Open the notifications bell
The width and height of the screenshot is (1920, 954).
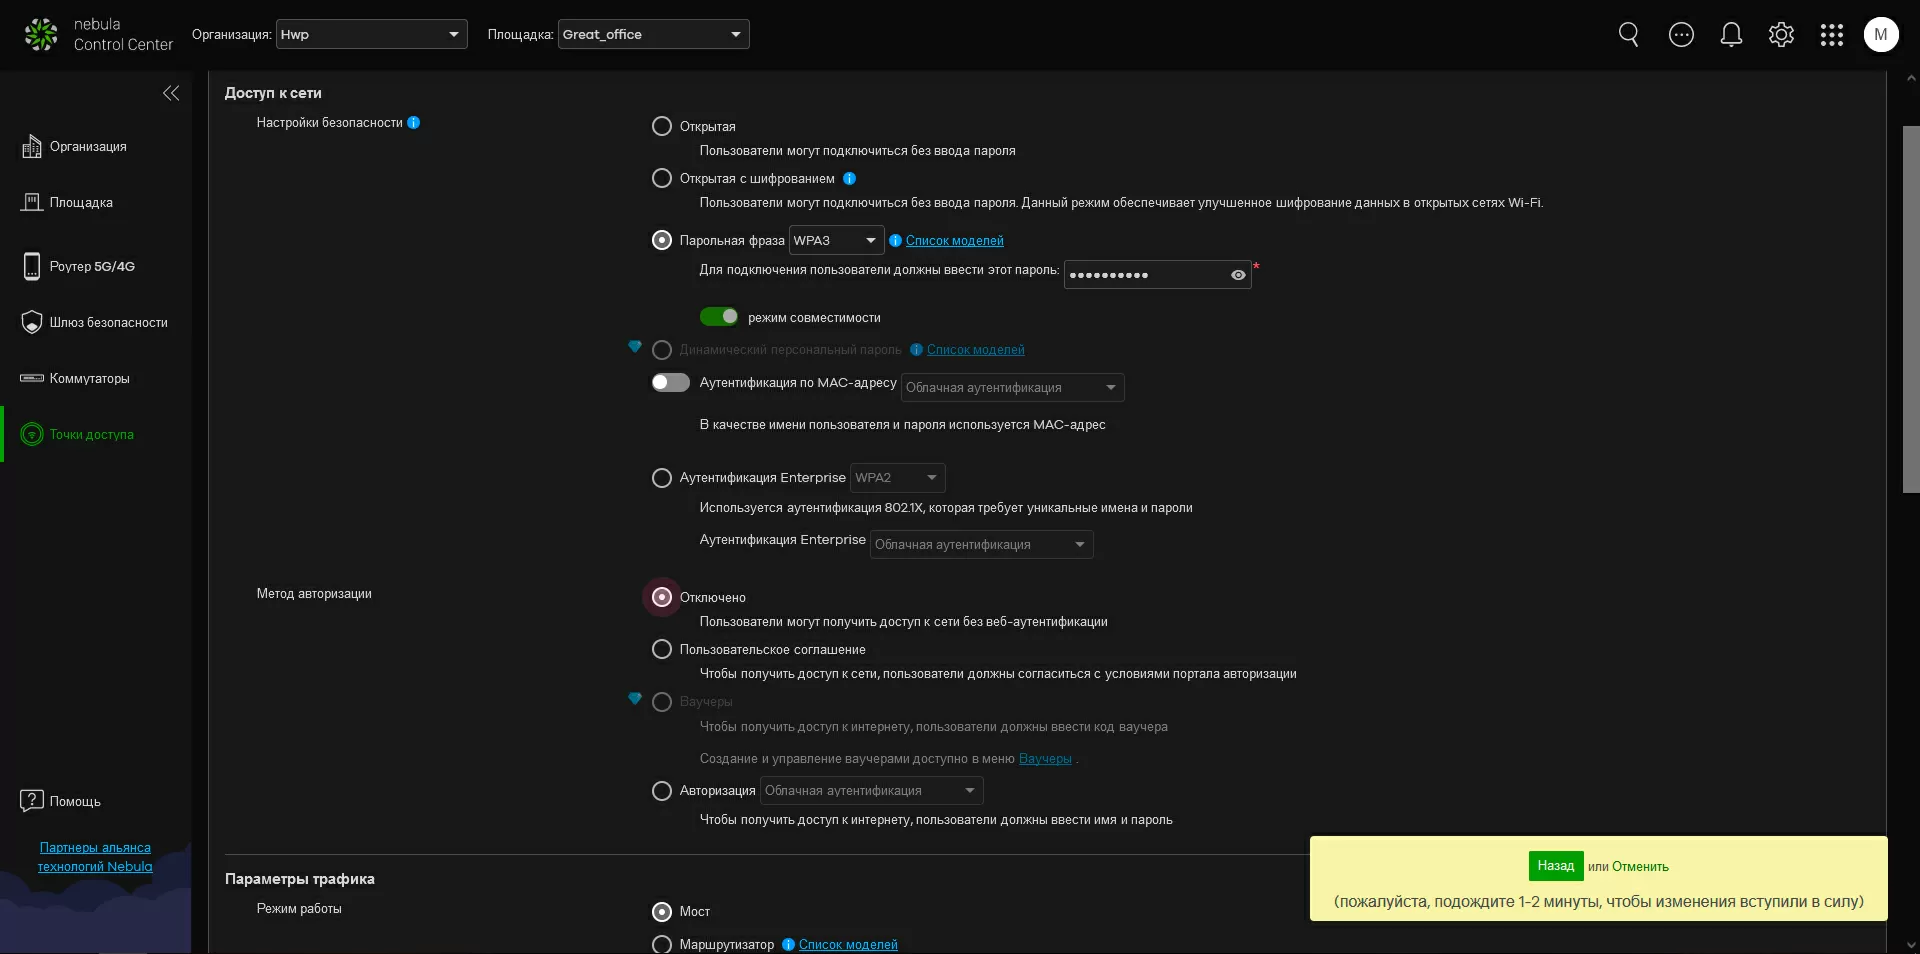tap(1731, 35)
